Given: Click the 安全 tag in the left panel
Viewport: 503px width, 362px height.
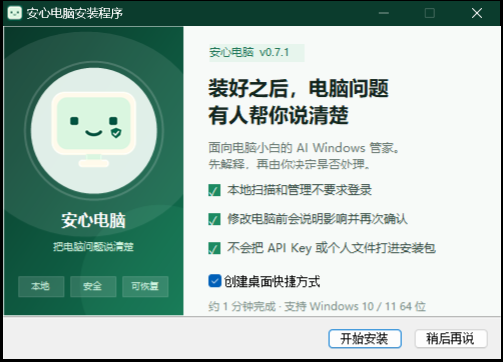Looking at the screenshot, I should point(93,286).
